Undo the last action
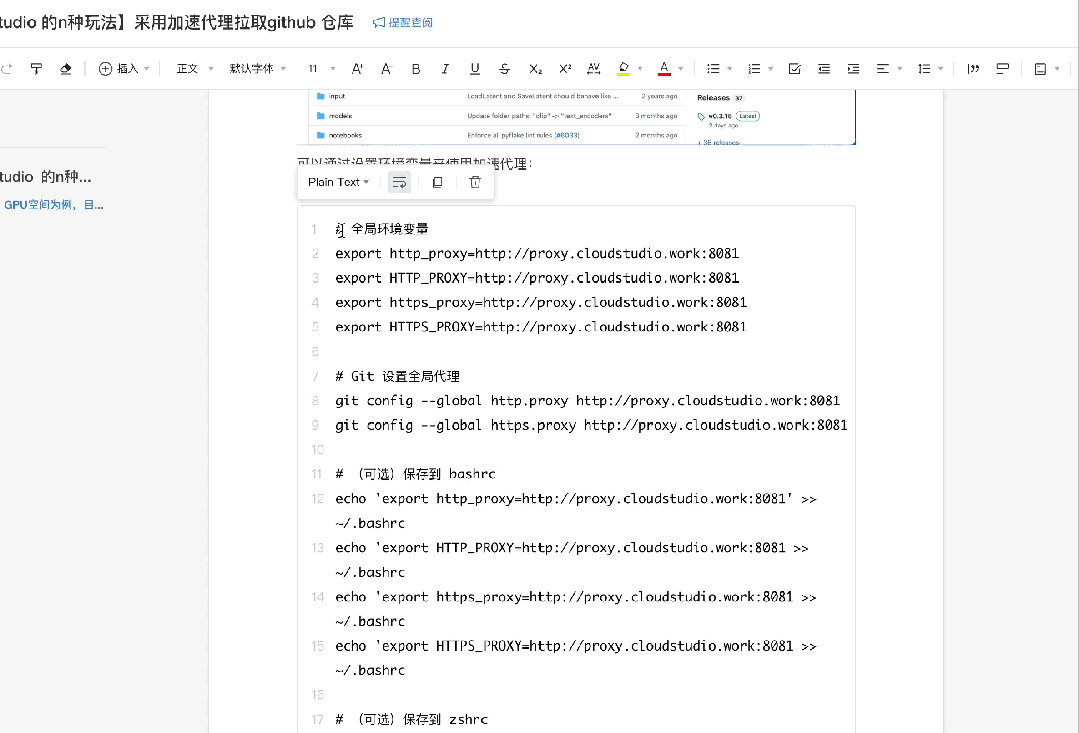The image size is (1079, 733). coord(7,68)
